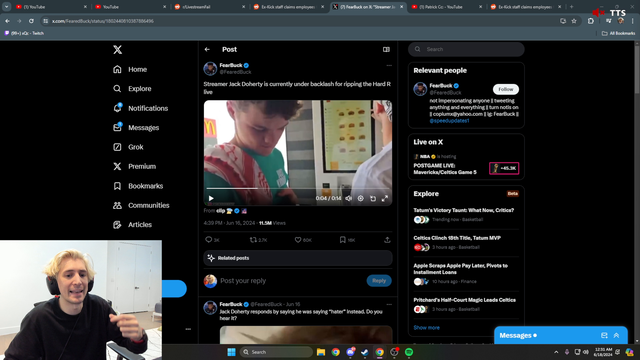Open Bookmarks in the sidebar

click(x=138, y=186)
